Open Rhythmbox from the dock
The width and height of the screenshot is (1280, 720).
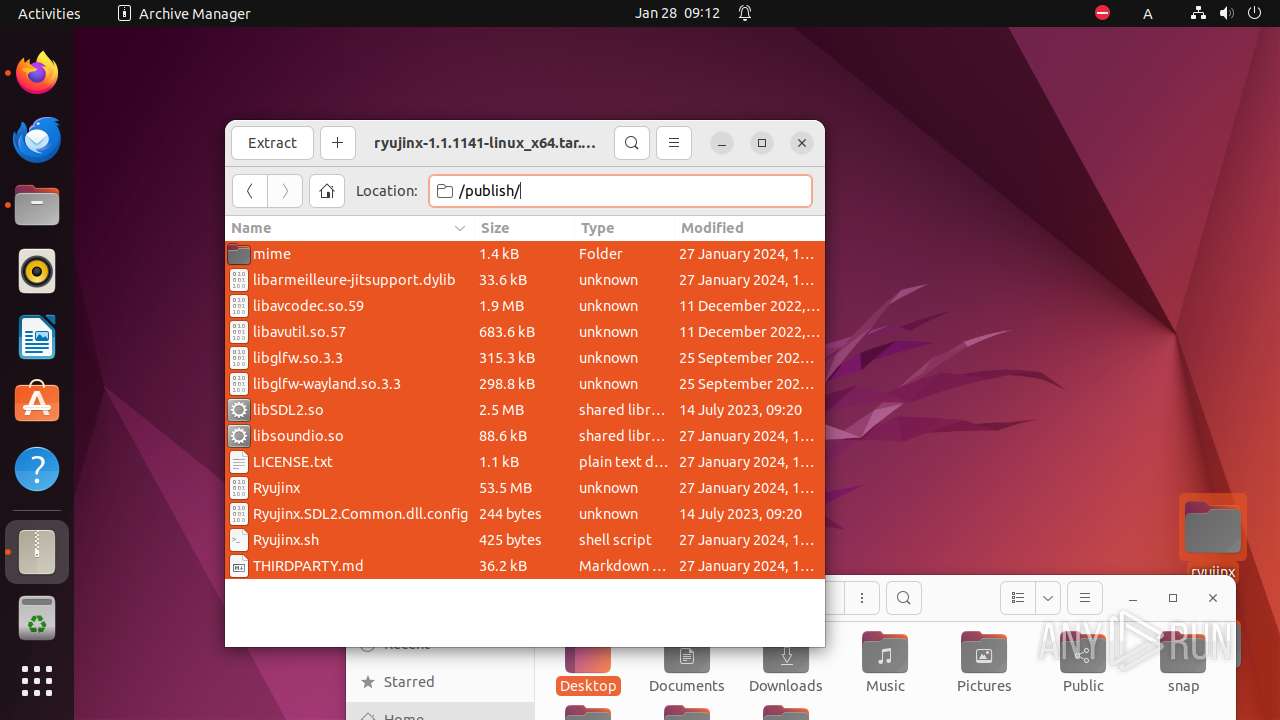37,271
